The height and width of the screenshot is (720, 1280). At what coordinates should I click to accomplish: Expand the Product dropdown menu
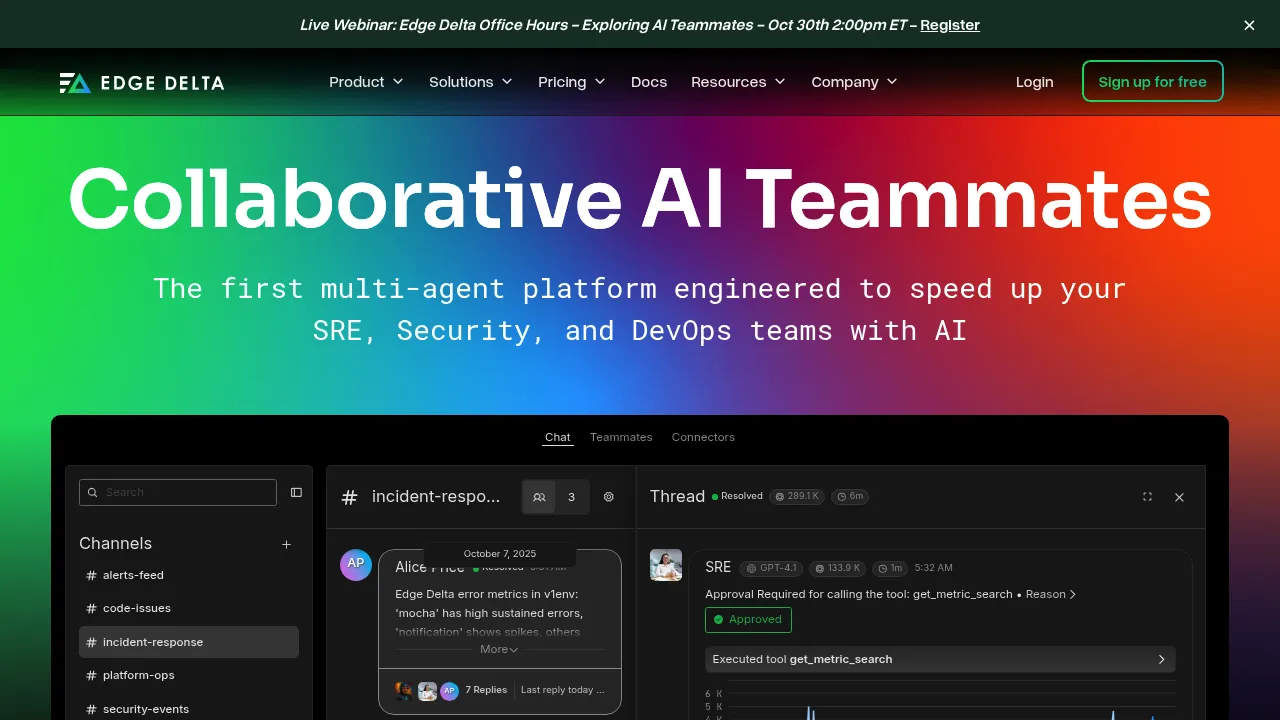coord(366,82)
